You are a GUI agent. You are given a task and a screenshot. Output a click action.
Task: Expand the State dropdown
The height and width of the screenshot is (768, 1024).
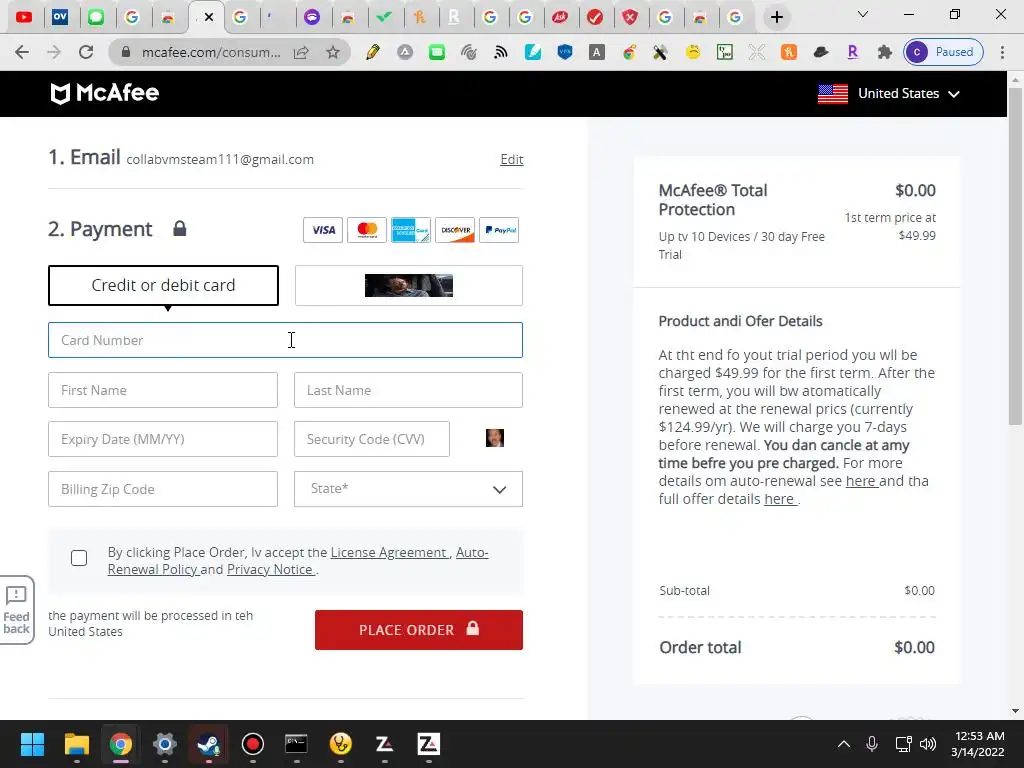pyautogui.click(x=408, y=489)
